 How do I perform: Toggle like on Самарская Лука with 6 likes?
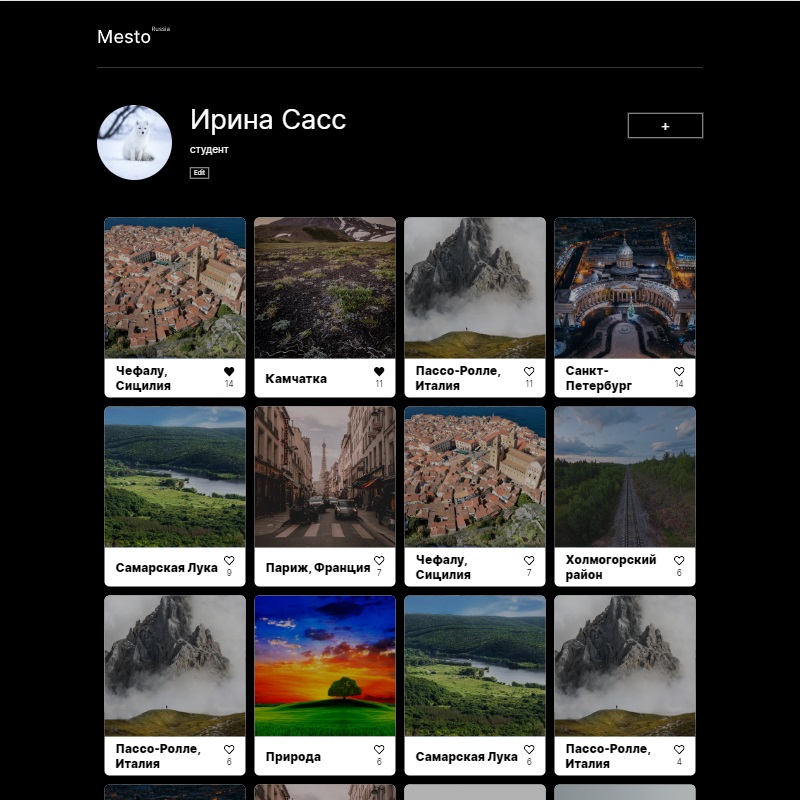[529, 750]
